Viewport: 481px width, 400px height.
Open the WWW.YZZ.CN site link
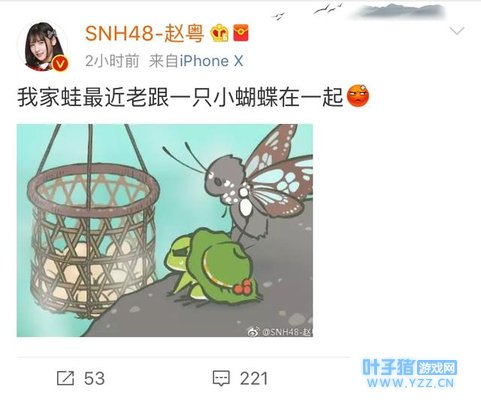(x=410, y=383)
